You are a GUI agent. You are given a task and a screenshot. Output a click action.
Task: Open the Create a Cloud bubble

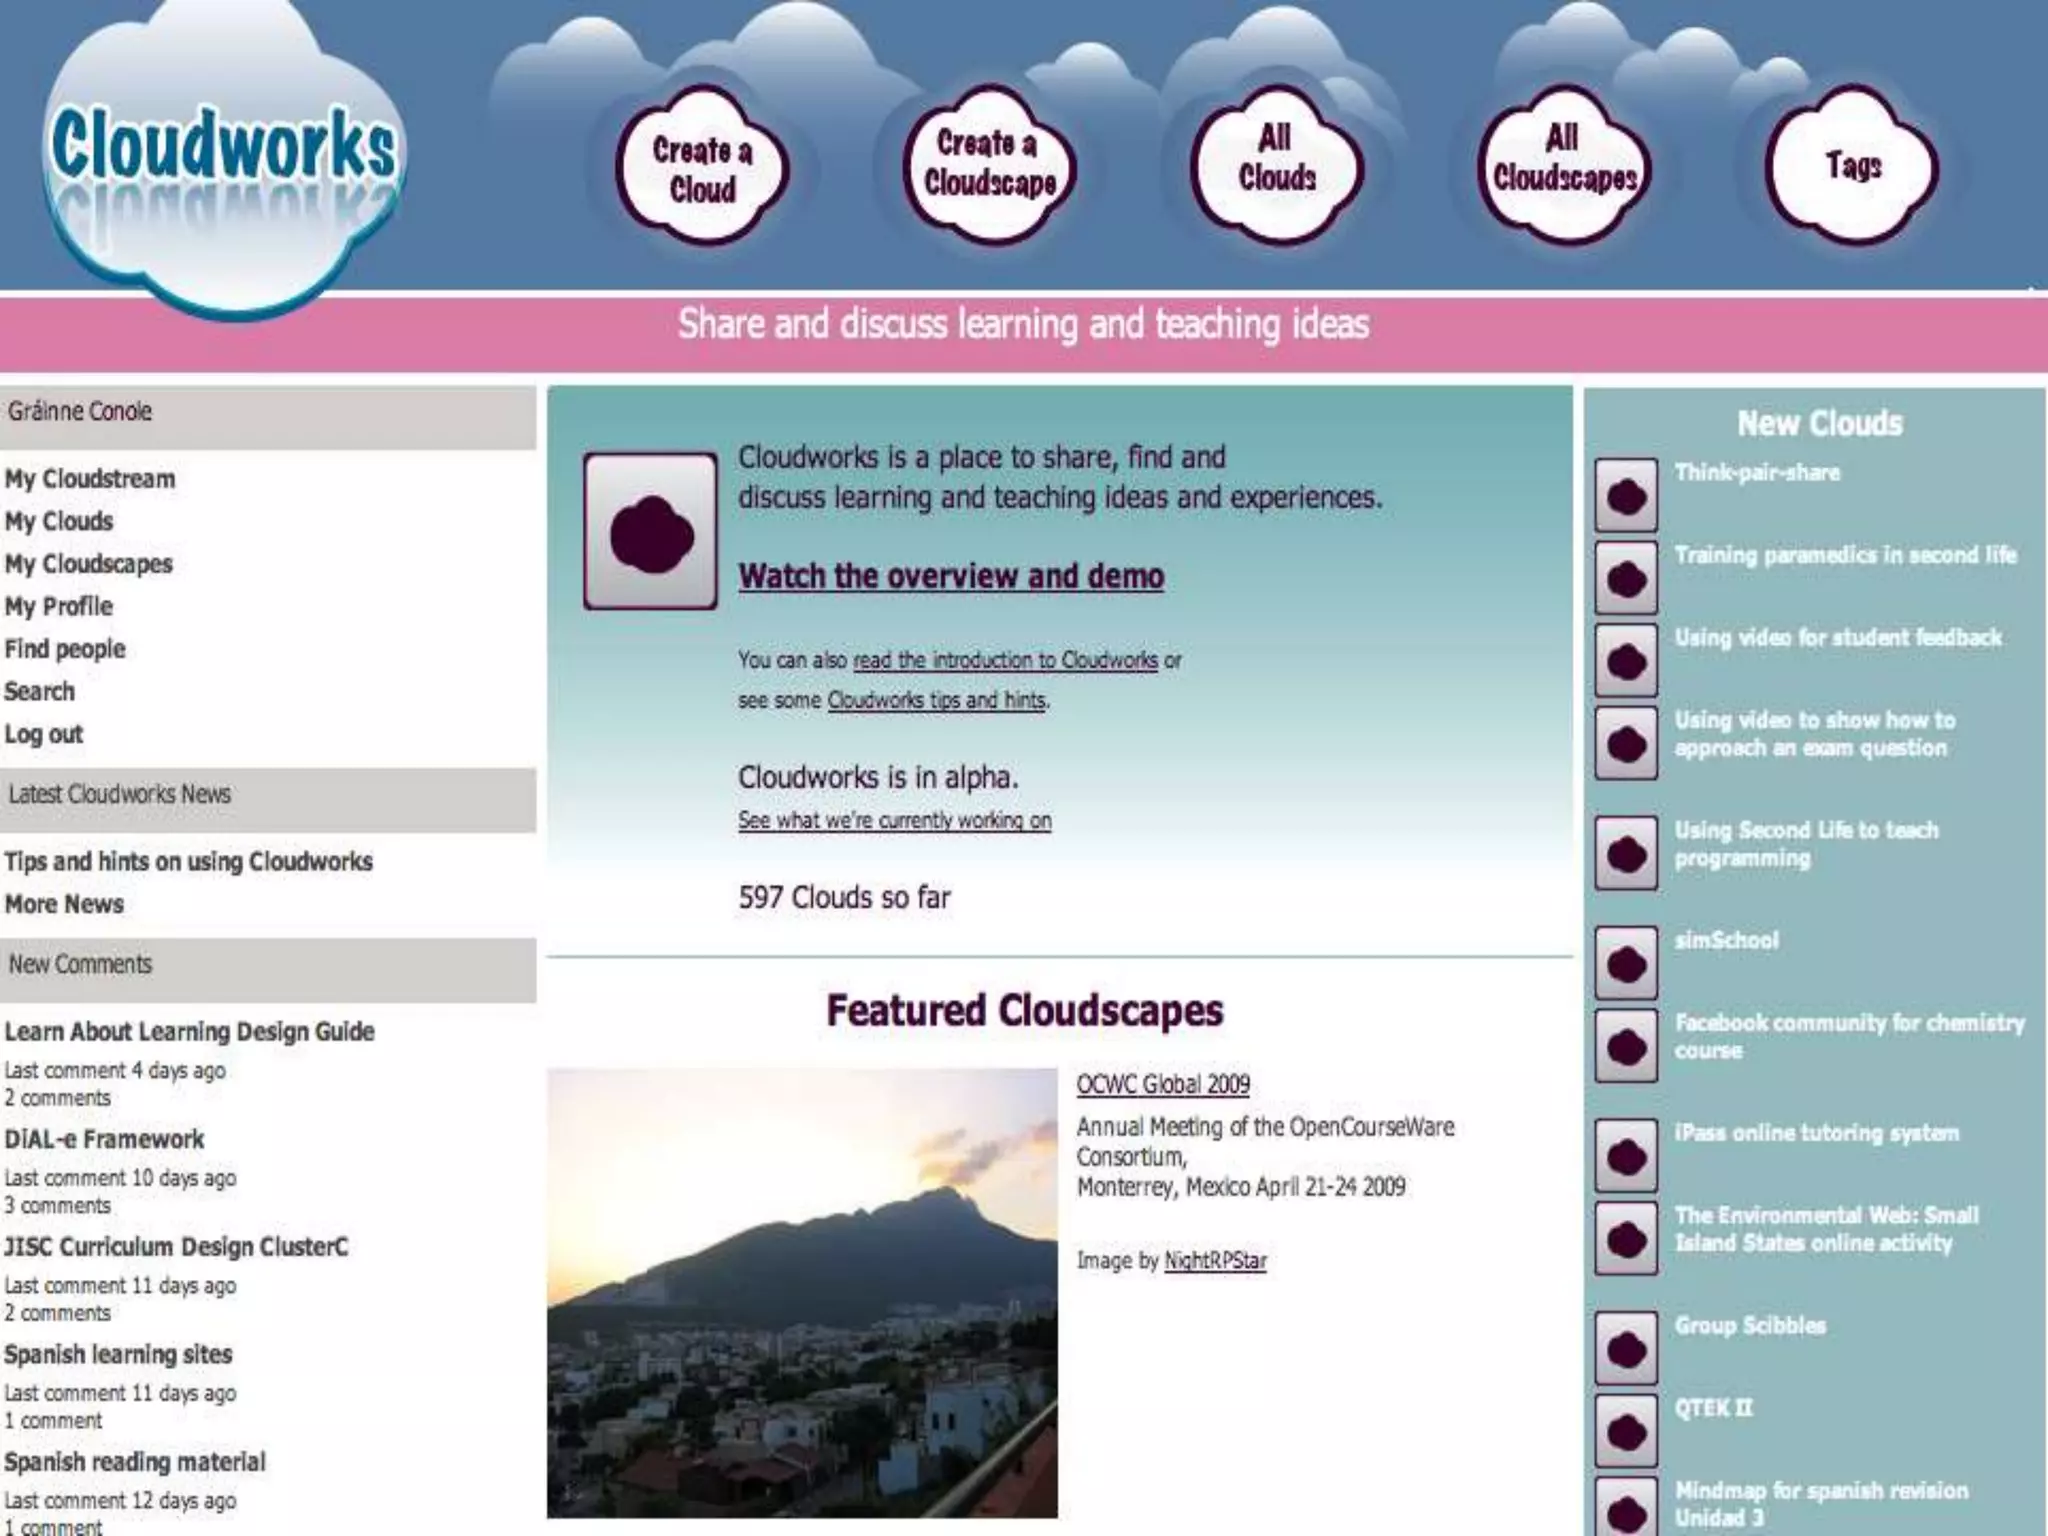702,169
